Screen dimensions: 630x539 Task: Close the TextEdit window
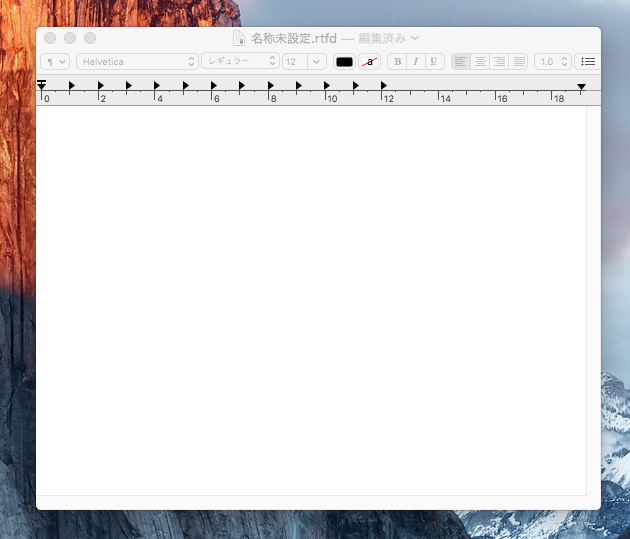coord(50,38)
